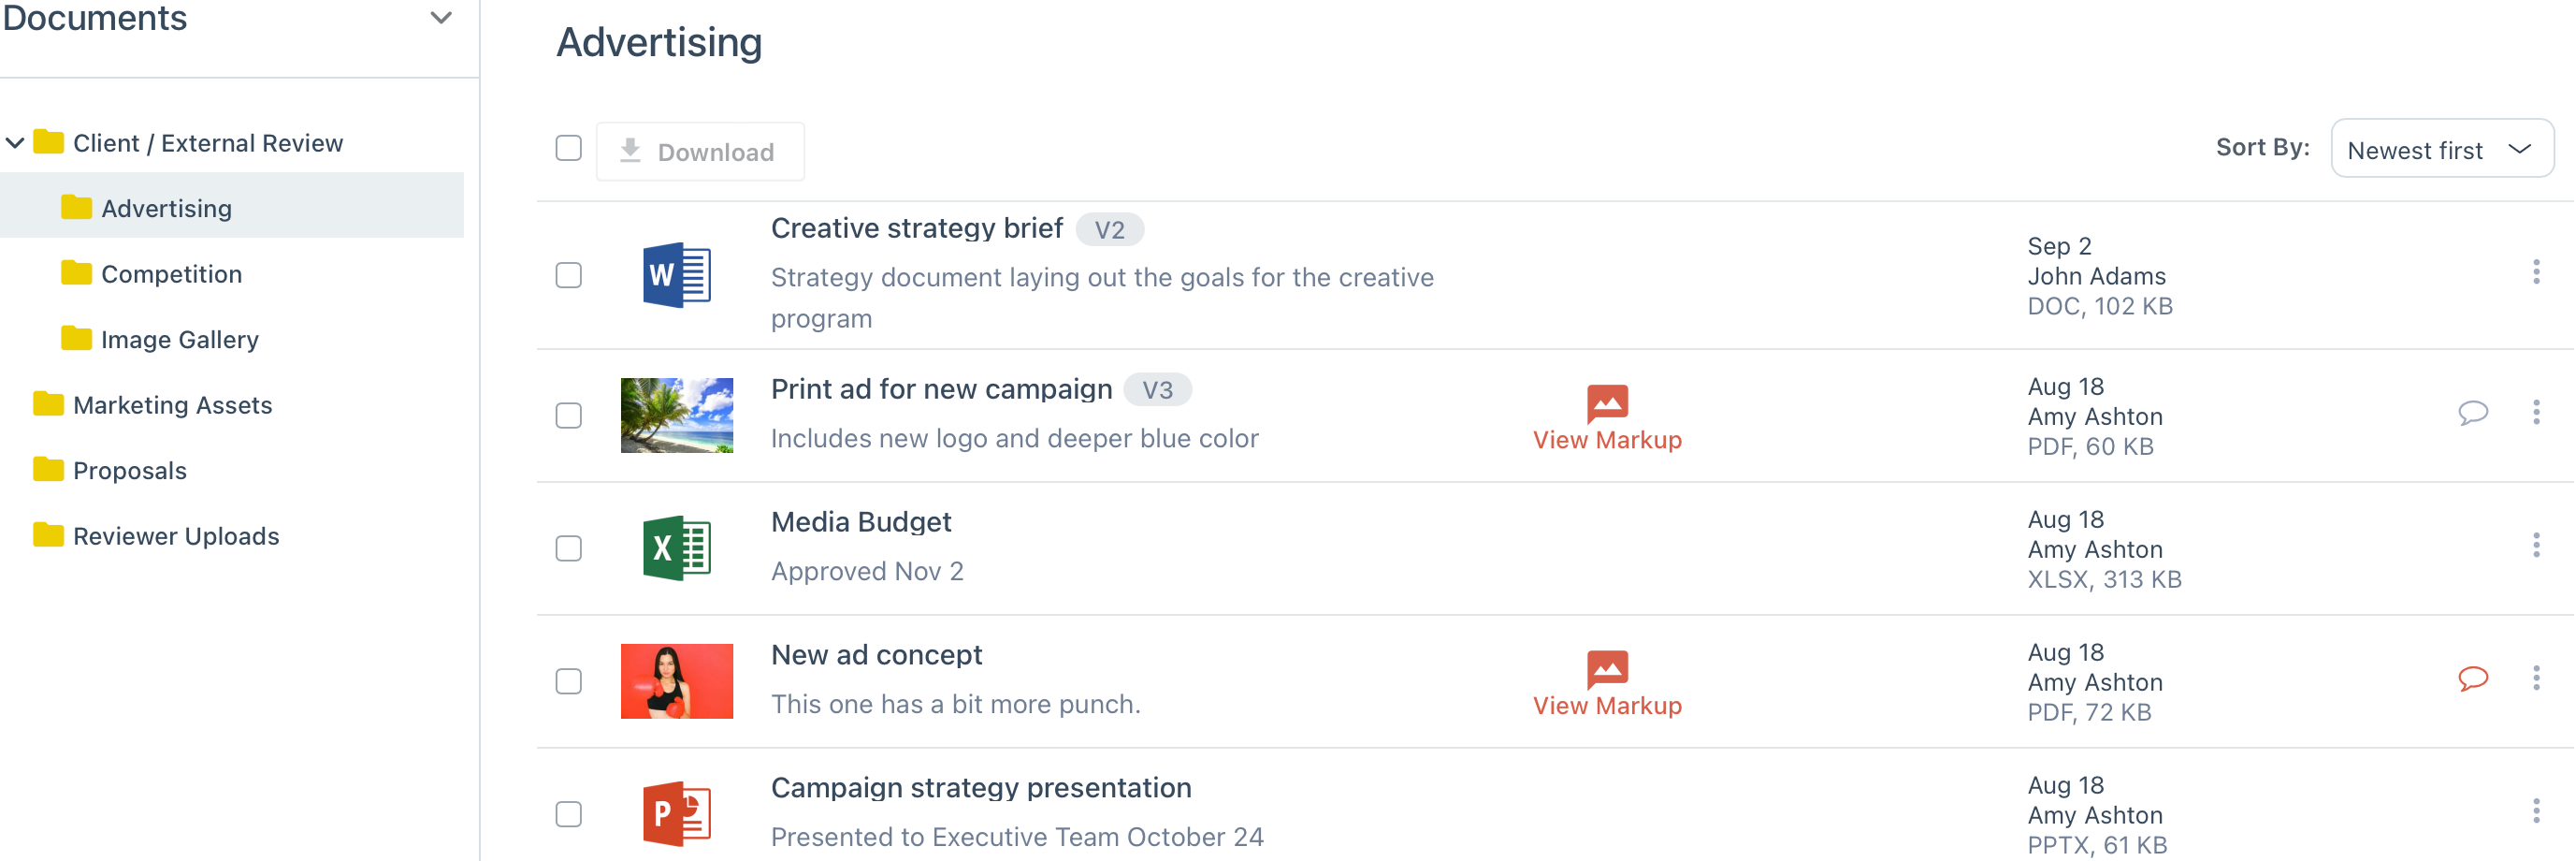
Task: Click the Word icon for Creative strategy brief
Action: point(676,275)
